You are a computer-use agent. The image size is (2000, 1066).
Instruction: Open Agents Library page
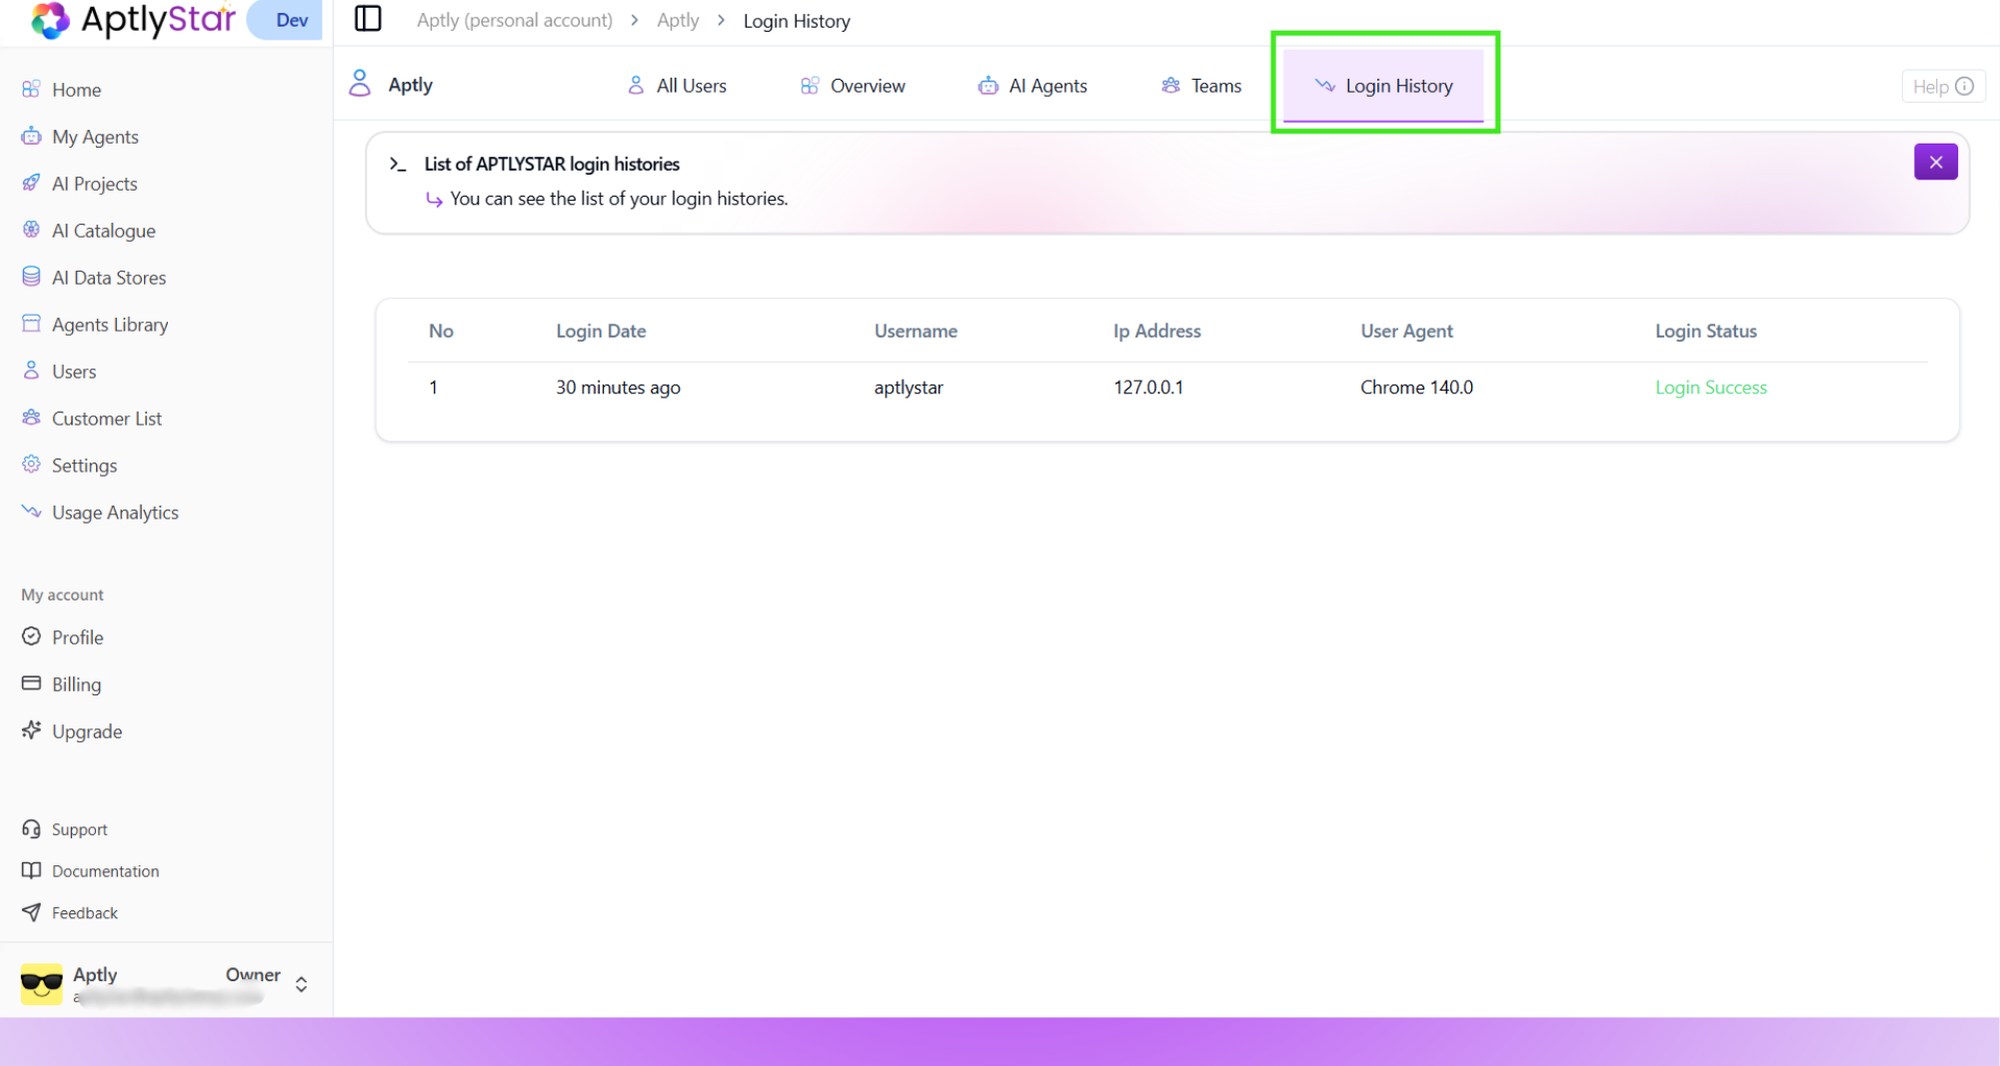pos(109,324)
